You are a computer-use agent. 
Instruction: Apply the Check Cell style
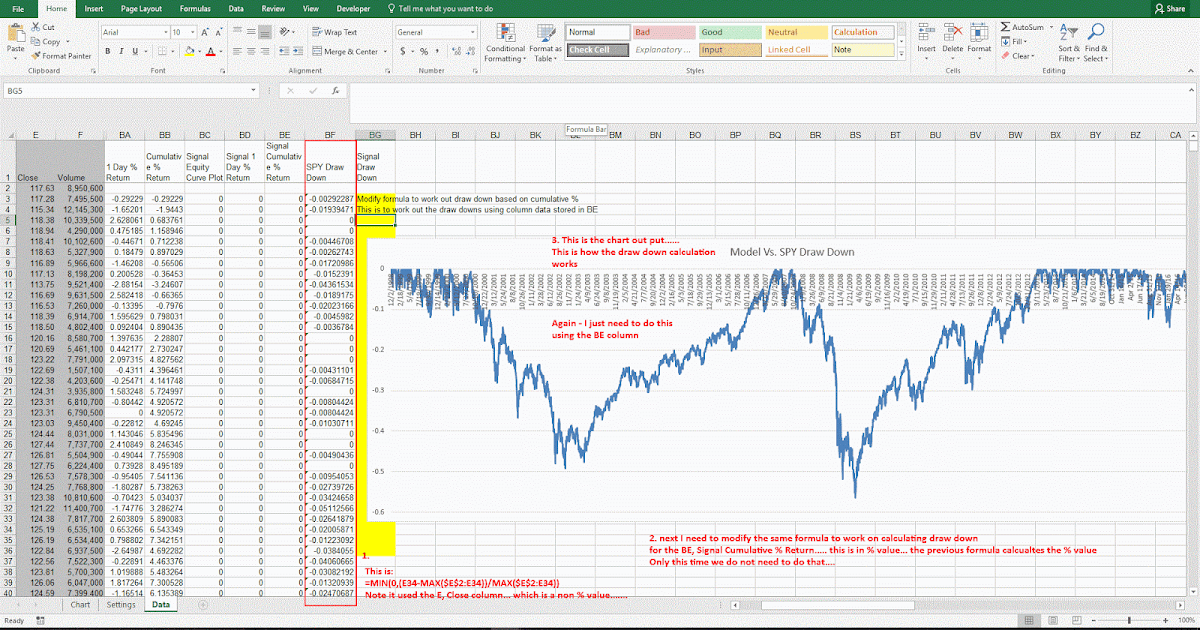597,48
